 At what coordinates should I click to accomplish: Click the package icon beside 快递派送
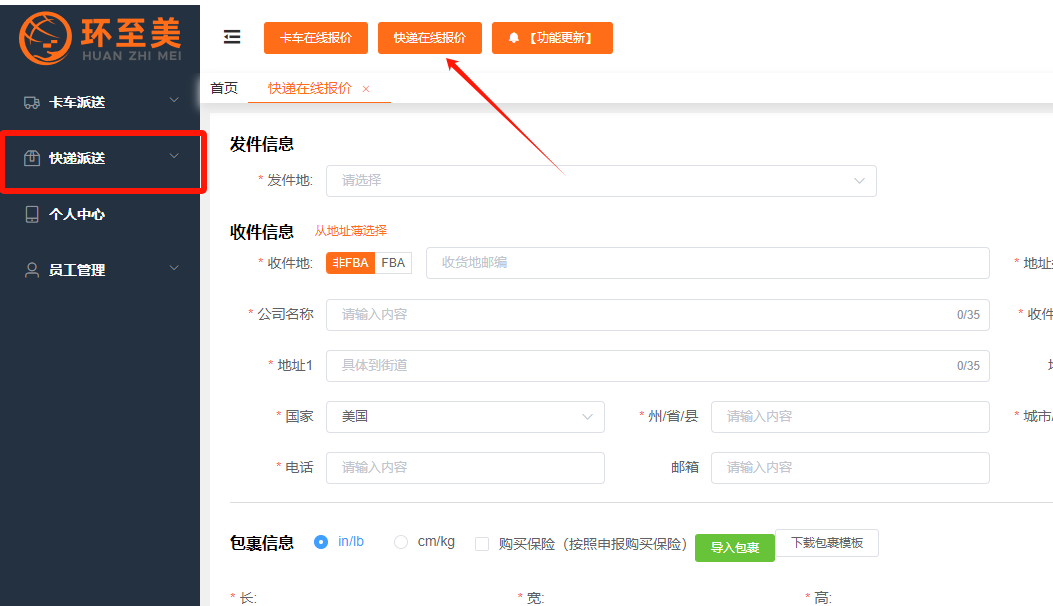(x=32, y=158)
